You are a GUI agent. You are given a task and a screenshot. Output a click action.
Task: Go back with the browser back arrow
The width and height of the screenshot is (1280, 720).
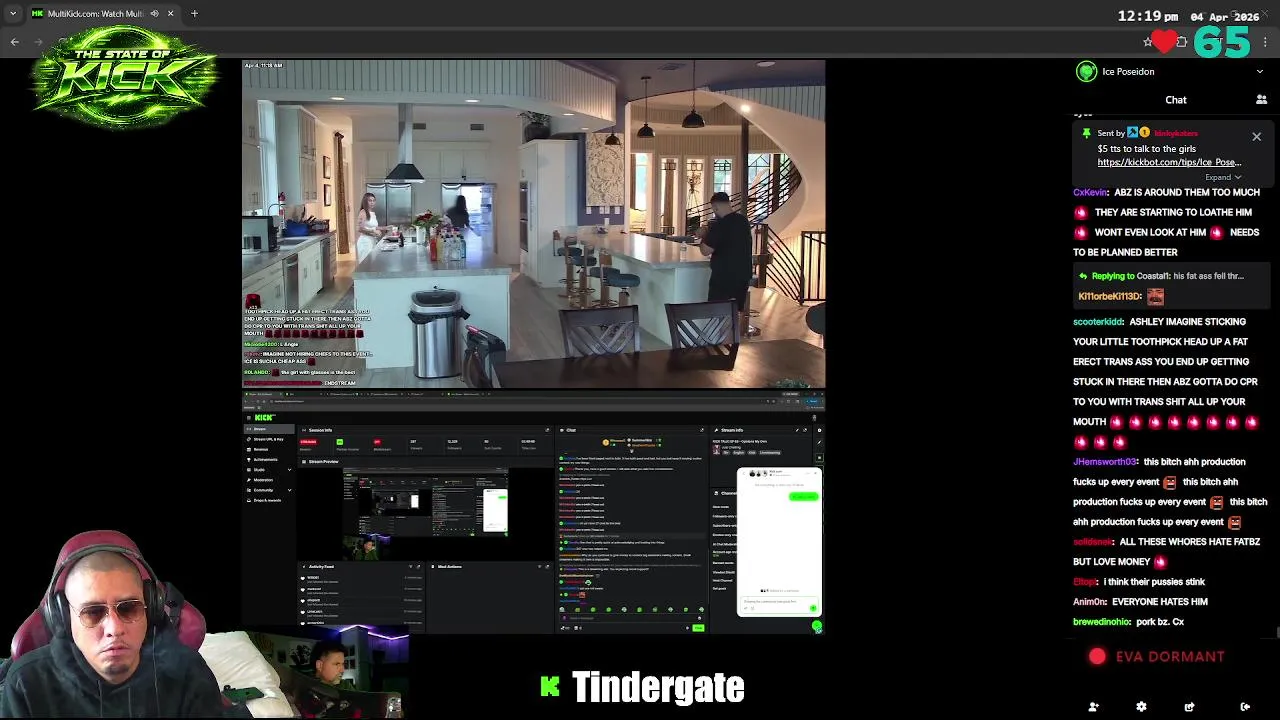coord(14,42)
